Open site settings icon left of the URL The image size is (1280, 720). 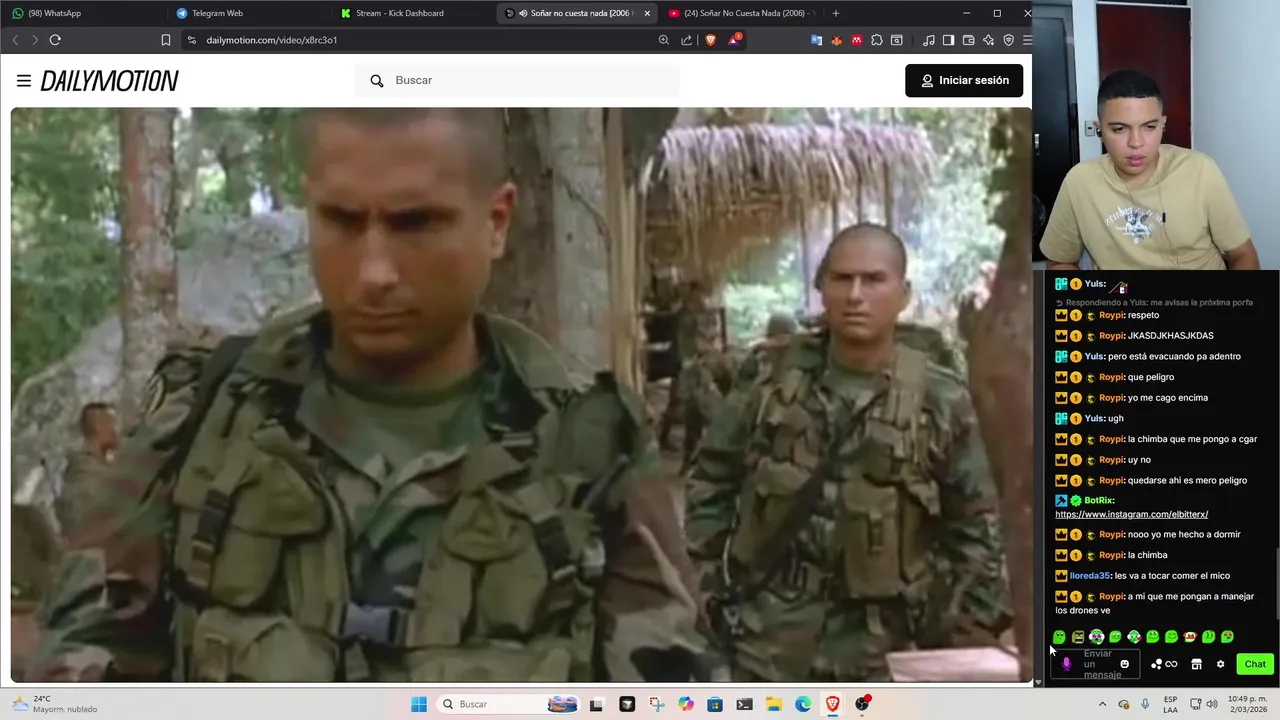point(192,40)
